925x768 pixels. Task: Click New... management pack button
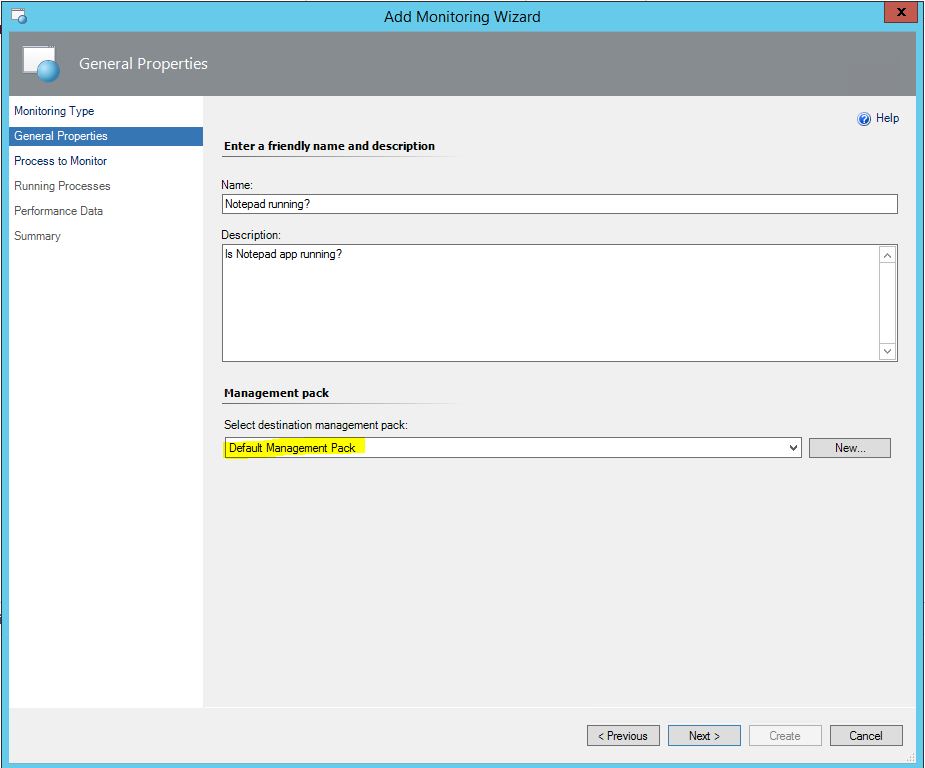[849, 448]
